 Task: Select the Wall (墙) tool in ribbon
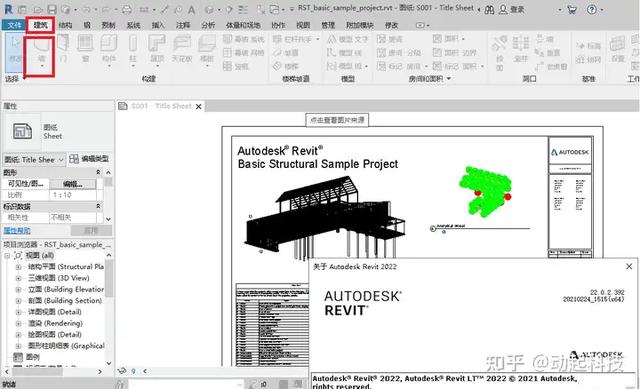[x=40, y=51]
